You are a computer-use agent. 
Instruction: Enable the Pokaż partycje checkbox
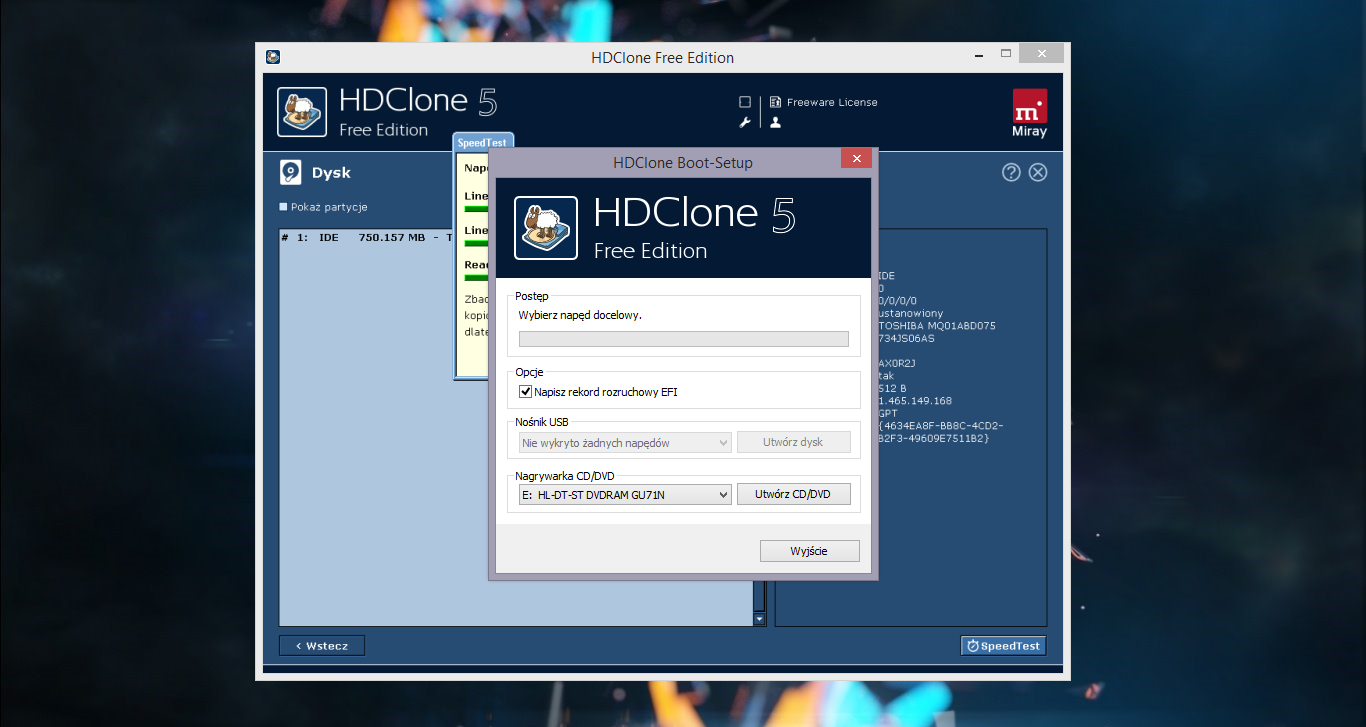coord(284,207)
